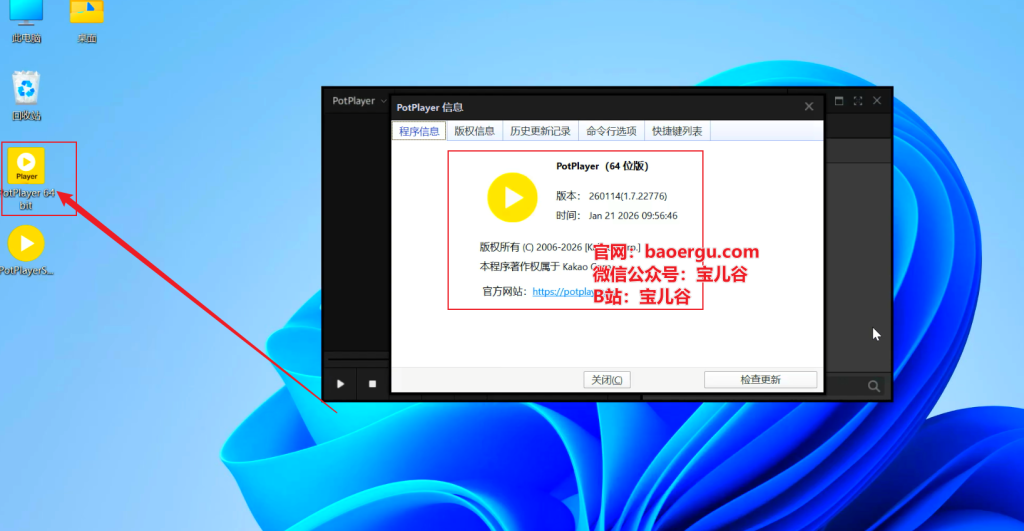Click the version text 260114(1.7.22776)

[628, 196]
